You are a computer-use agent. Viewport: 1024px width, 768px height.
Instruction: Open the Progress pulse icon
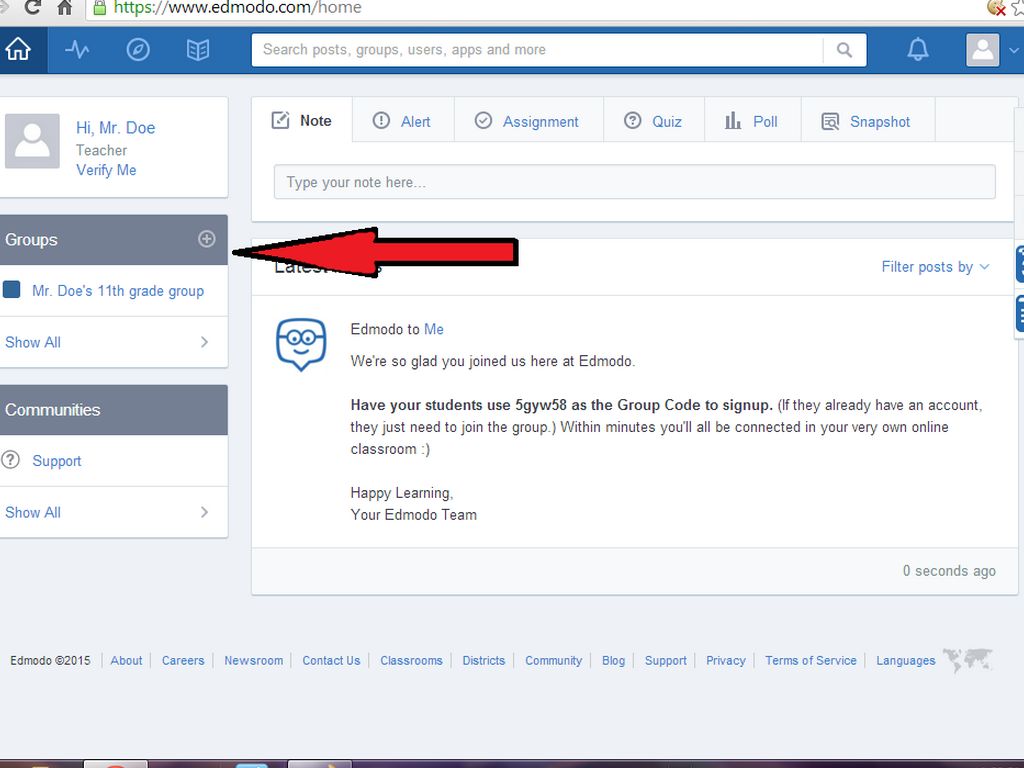coord(77,49)
